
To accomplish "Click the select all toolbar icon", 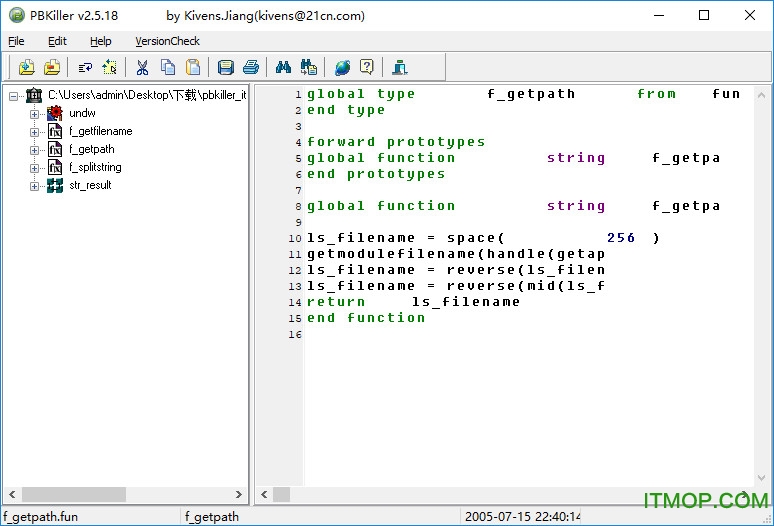I will tap(110, 67).
